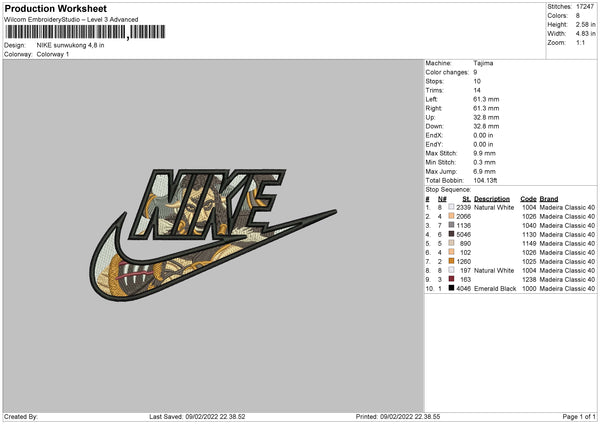Screen dimensions: 600x424
Task: Click thread code '1025' in stop row 7
Action: coord(529,262)
